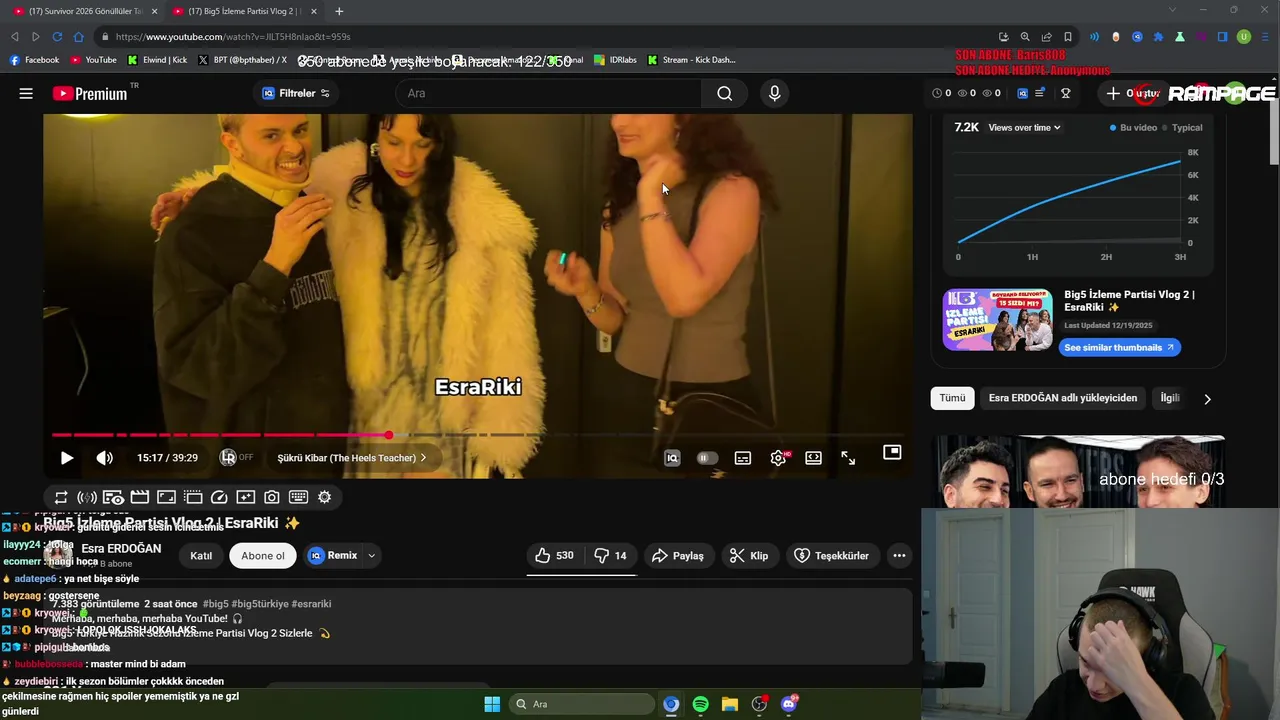1280x720 pixels.
Task: Click the video progress bar scrubber
Action: [388, 435]
